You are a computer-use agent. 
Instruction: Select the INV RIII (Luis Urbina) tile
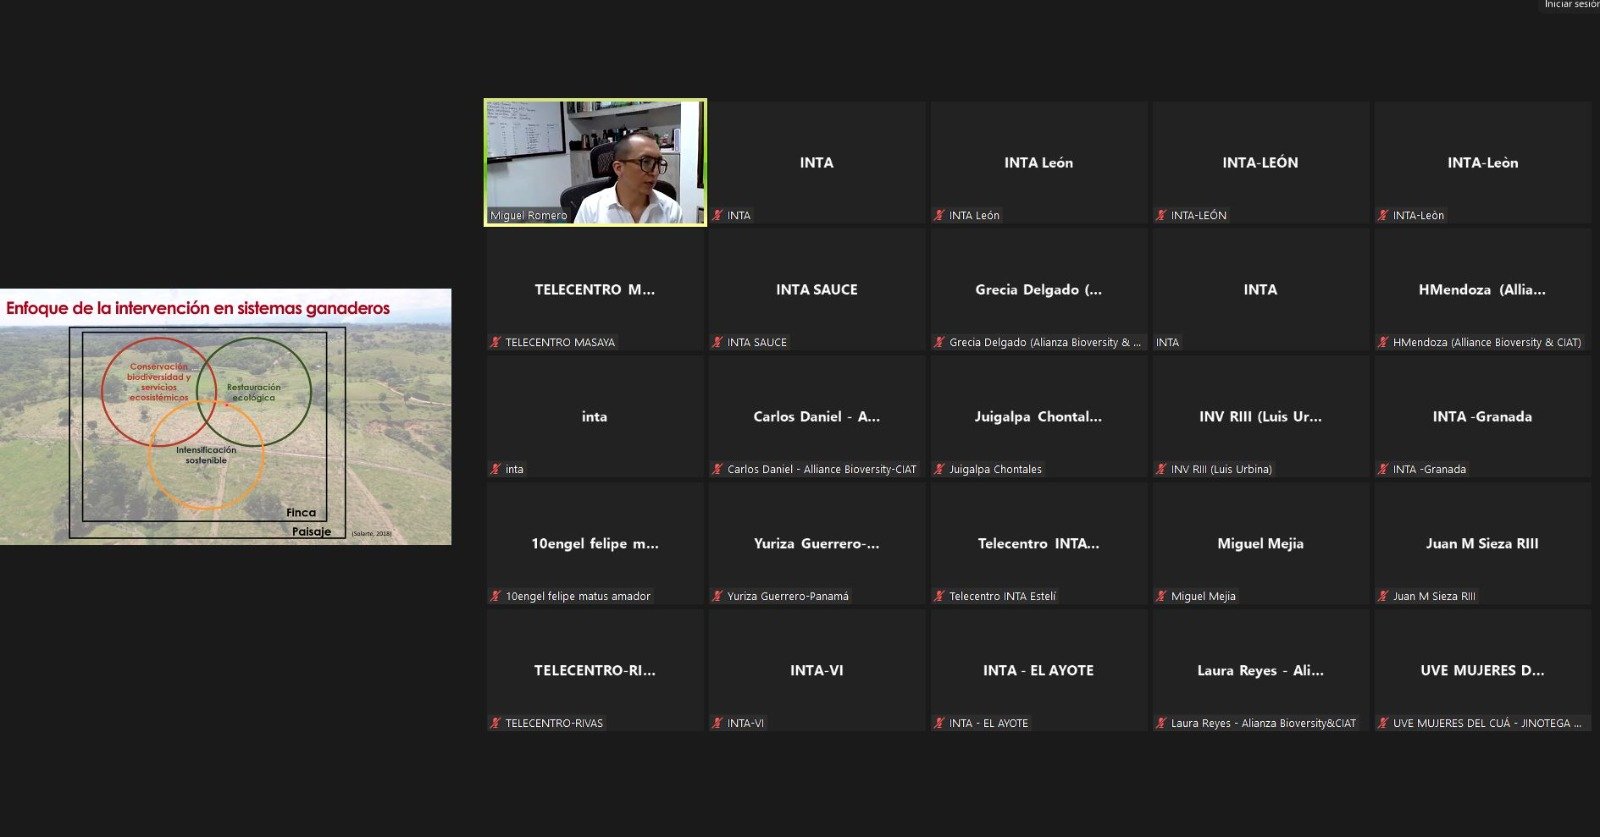coord(1260,417)
